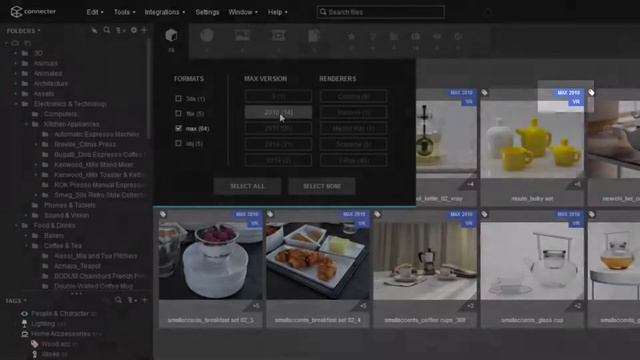Add new folder with plus icon
The height and width of the screenshot is (360, 640).
pos(144,30)
